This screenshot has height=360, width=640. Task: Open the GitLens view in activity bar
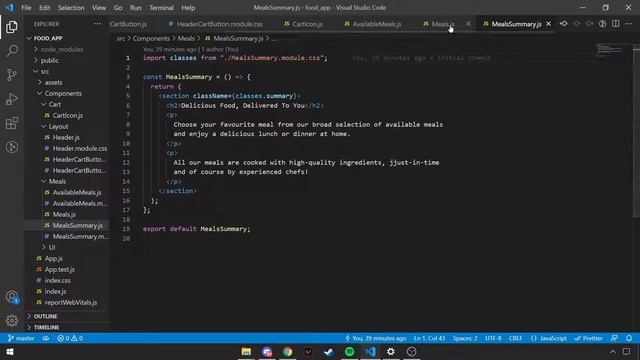tap(12, 147)
